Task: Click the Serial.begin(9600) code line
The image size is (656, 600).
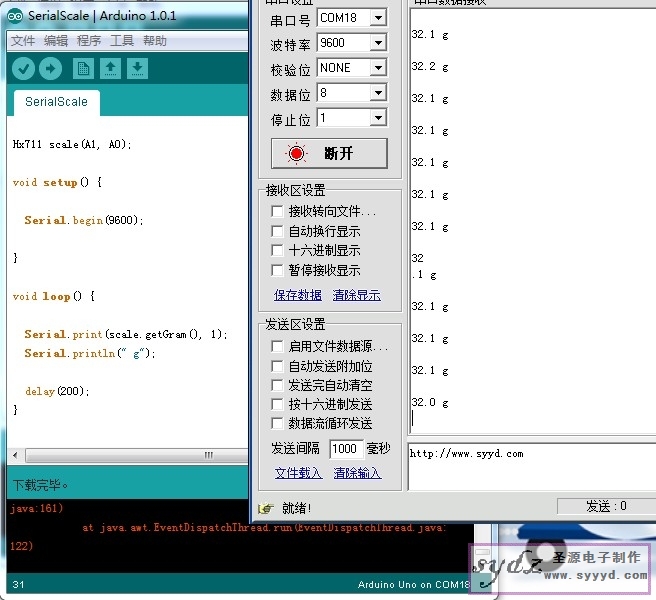Action: coord(84,221)
